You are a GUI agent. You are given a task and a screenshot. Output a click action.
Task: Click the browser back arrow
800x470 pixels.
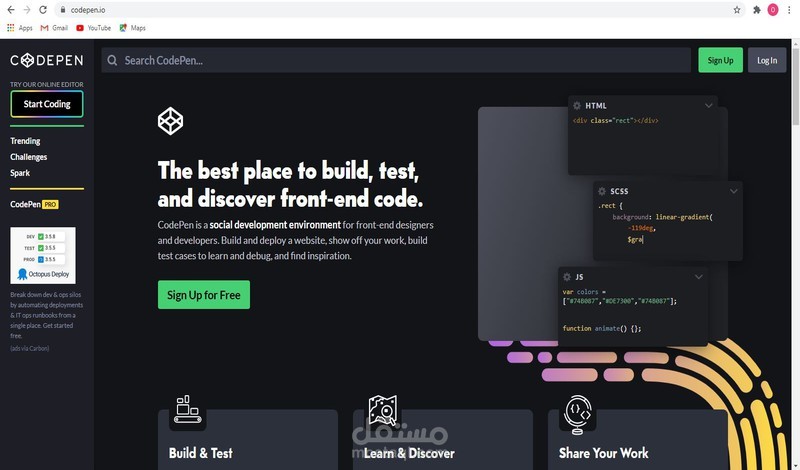point(10,10)
